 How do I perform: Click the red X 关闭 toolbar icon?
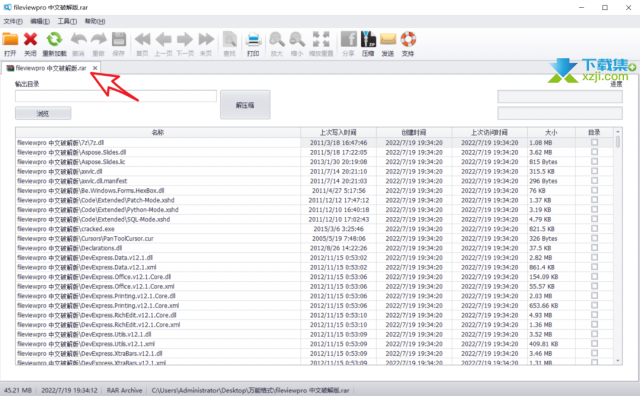(x=30, y=40)
